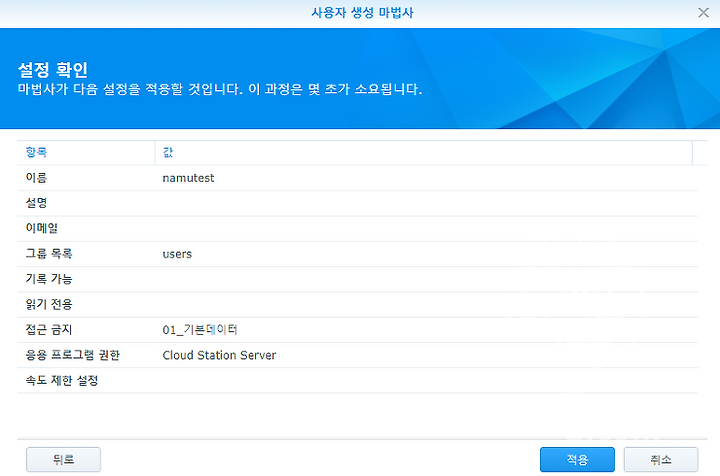Select the 기록 가능 row label
This screenshot has height=476, width=720.
point(49,279)
